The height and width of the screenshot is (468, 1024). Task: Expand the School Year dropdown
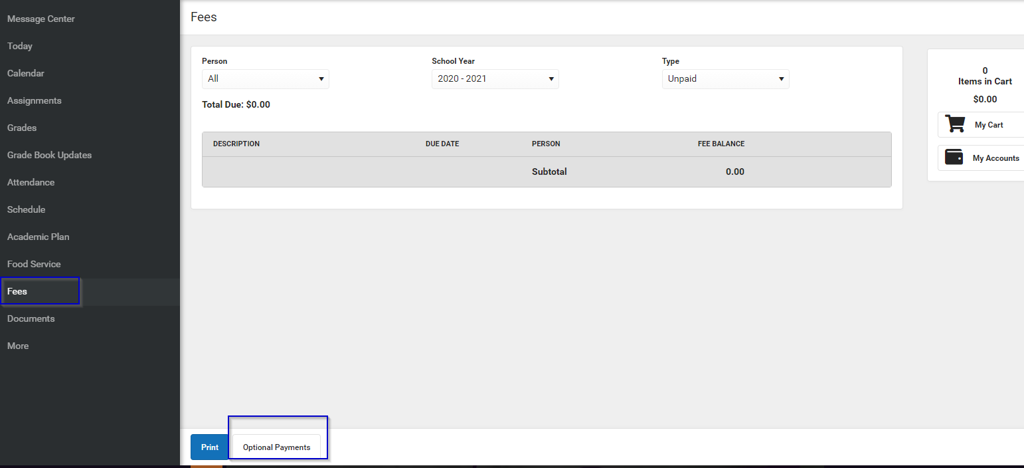[495, 79]
